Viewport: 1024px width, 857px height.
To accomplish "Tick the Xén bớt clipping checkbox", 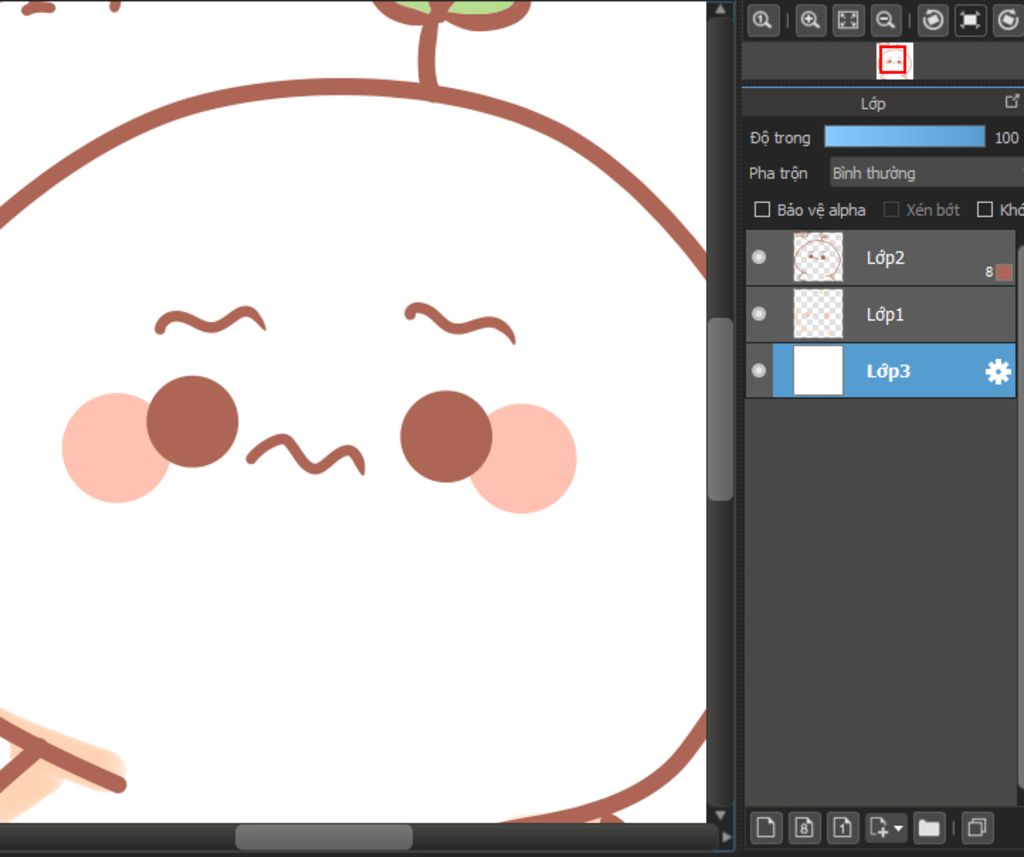I will click(891, 210).
